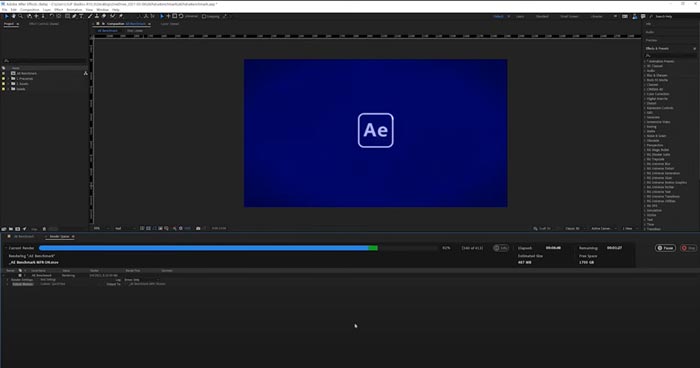Select the Type text tool
The image size is (700, 368).
pos(81,16)
